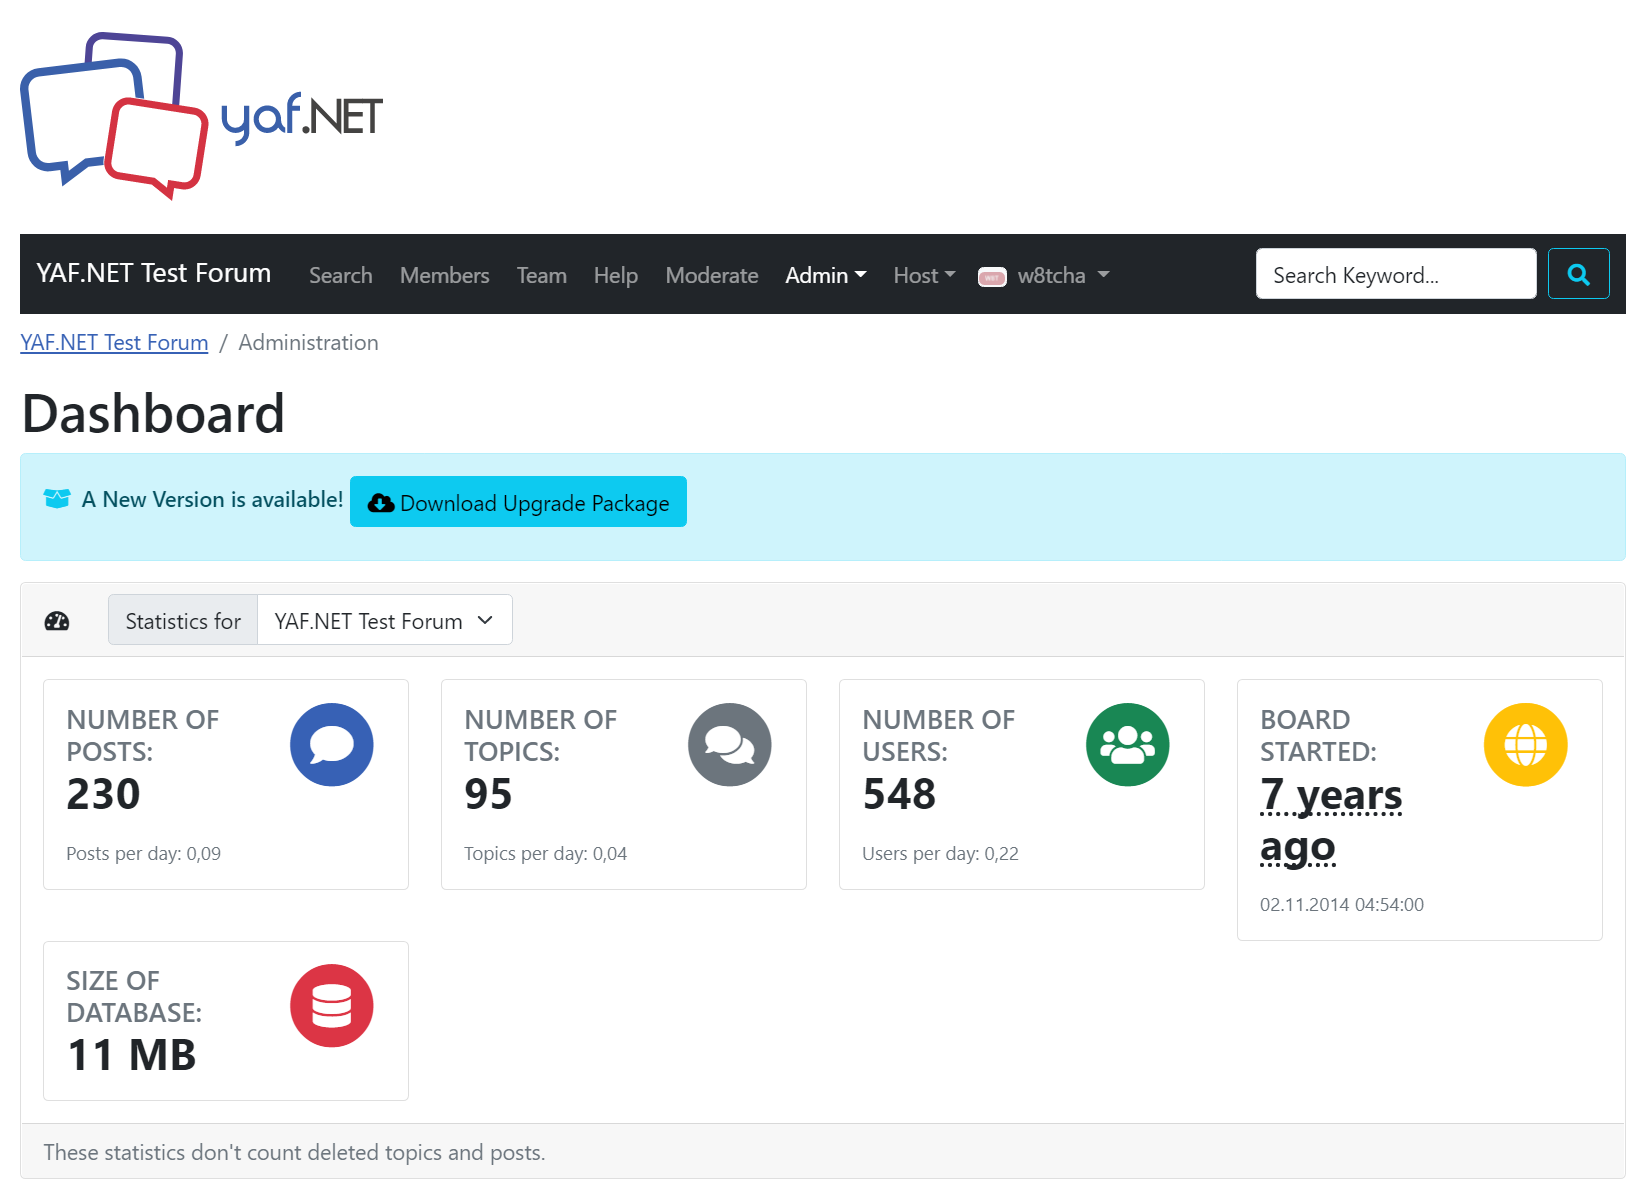Click the gray topics comments icon
The height and width of the screenshot is (1193, 1646).
click(x=730, y=745)
